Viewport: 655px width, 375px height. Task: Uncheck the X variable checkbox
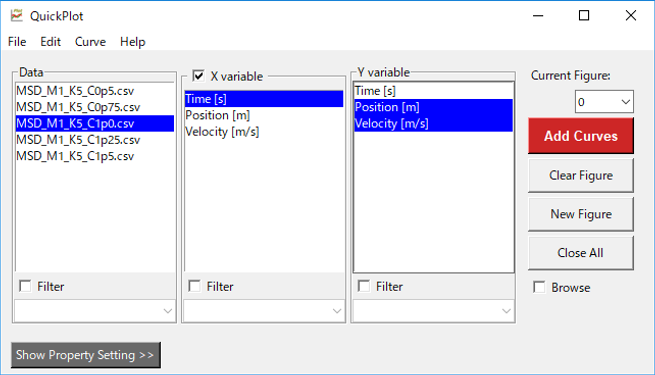coord(198,76)
